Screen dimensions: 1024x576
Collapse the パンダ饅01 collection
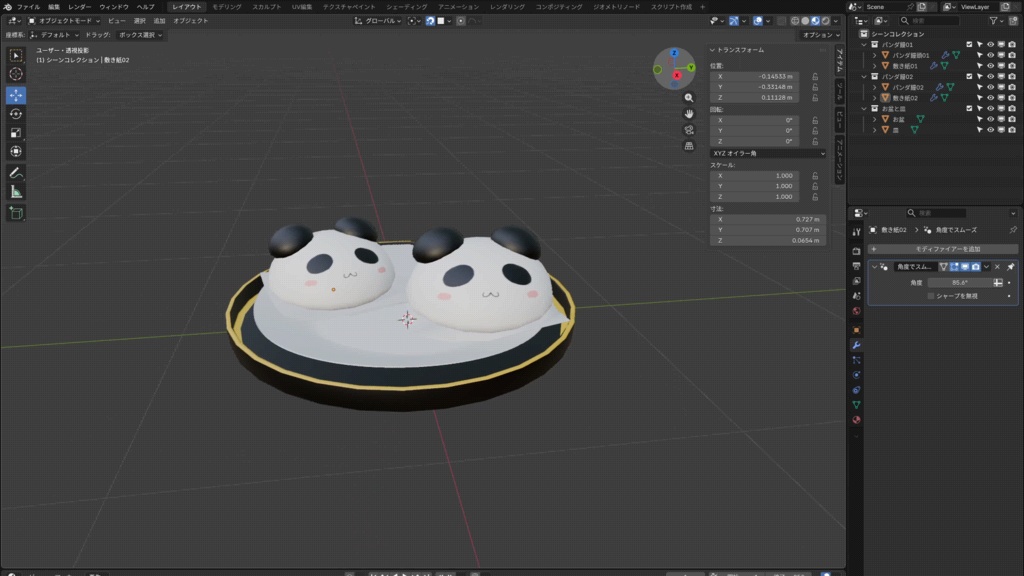(863, 43)
